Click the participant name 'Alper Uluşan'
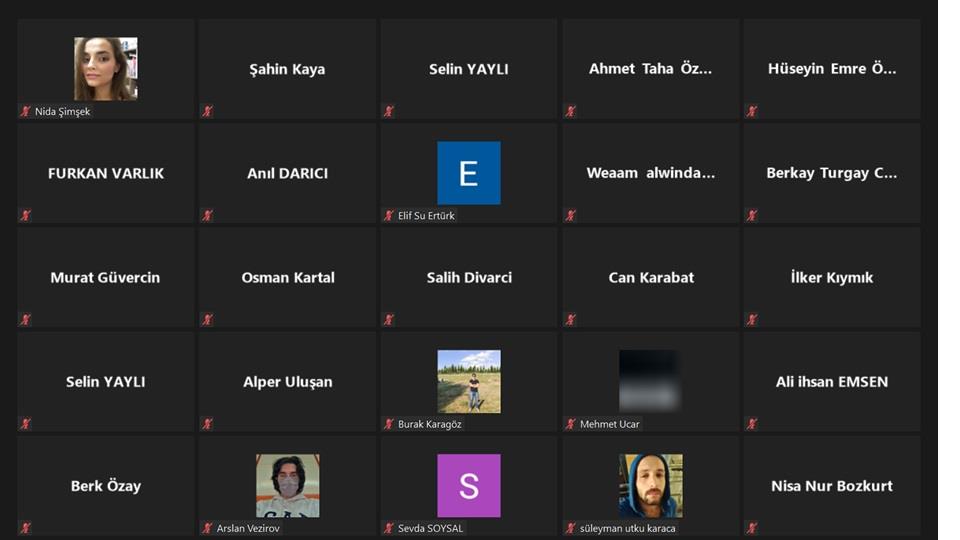Screen dimensions: 960x540 [x=288, y=382]
